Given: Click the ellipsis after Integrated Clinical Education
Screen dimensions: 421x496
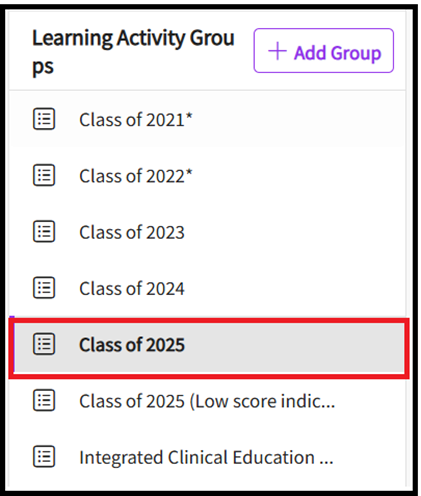Looking at the screenshot, I should 326,462.
